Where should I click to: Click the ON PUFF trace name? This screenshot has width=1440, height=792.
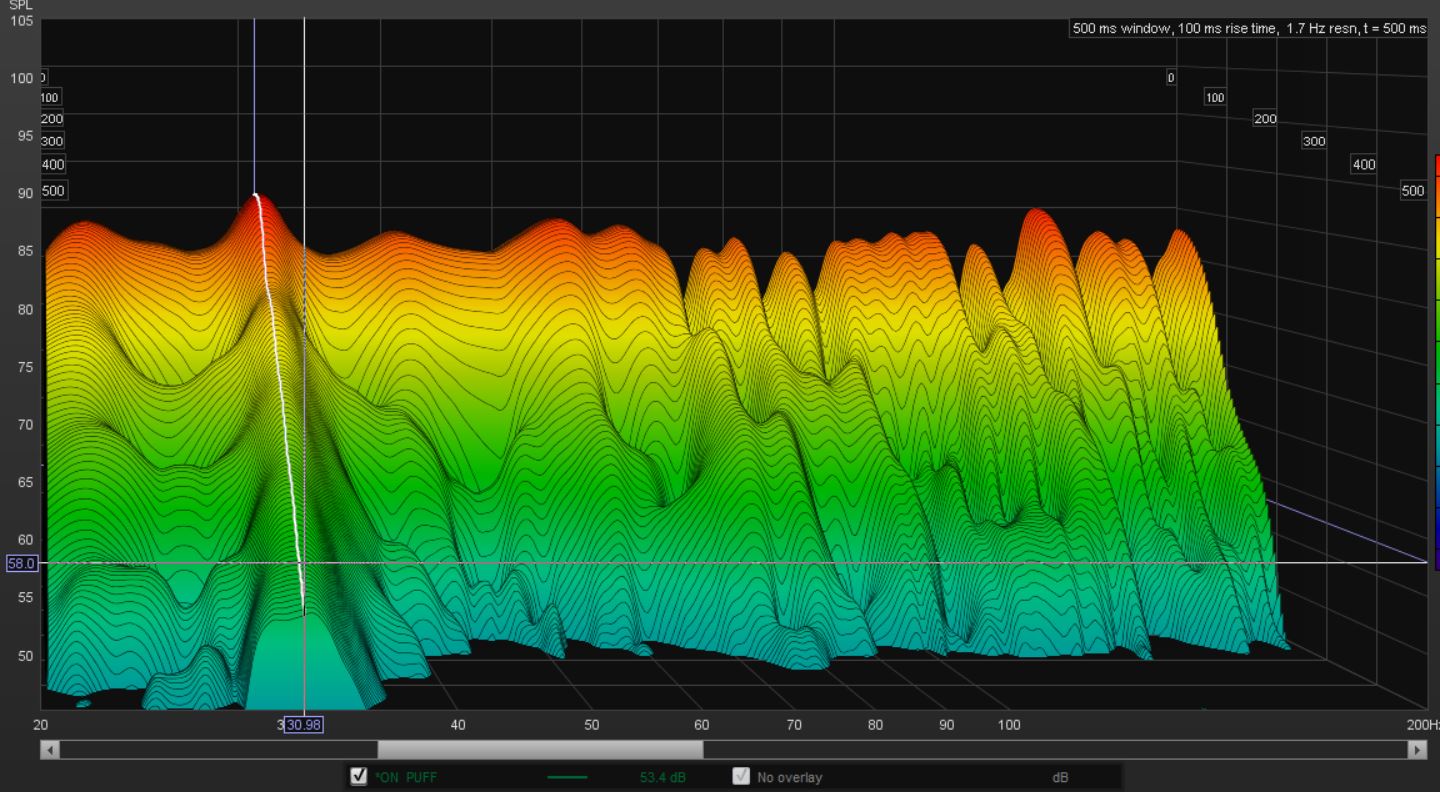tap(406, 777)
